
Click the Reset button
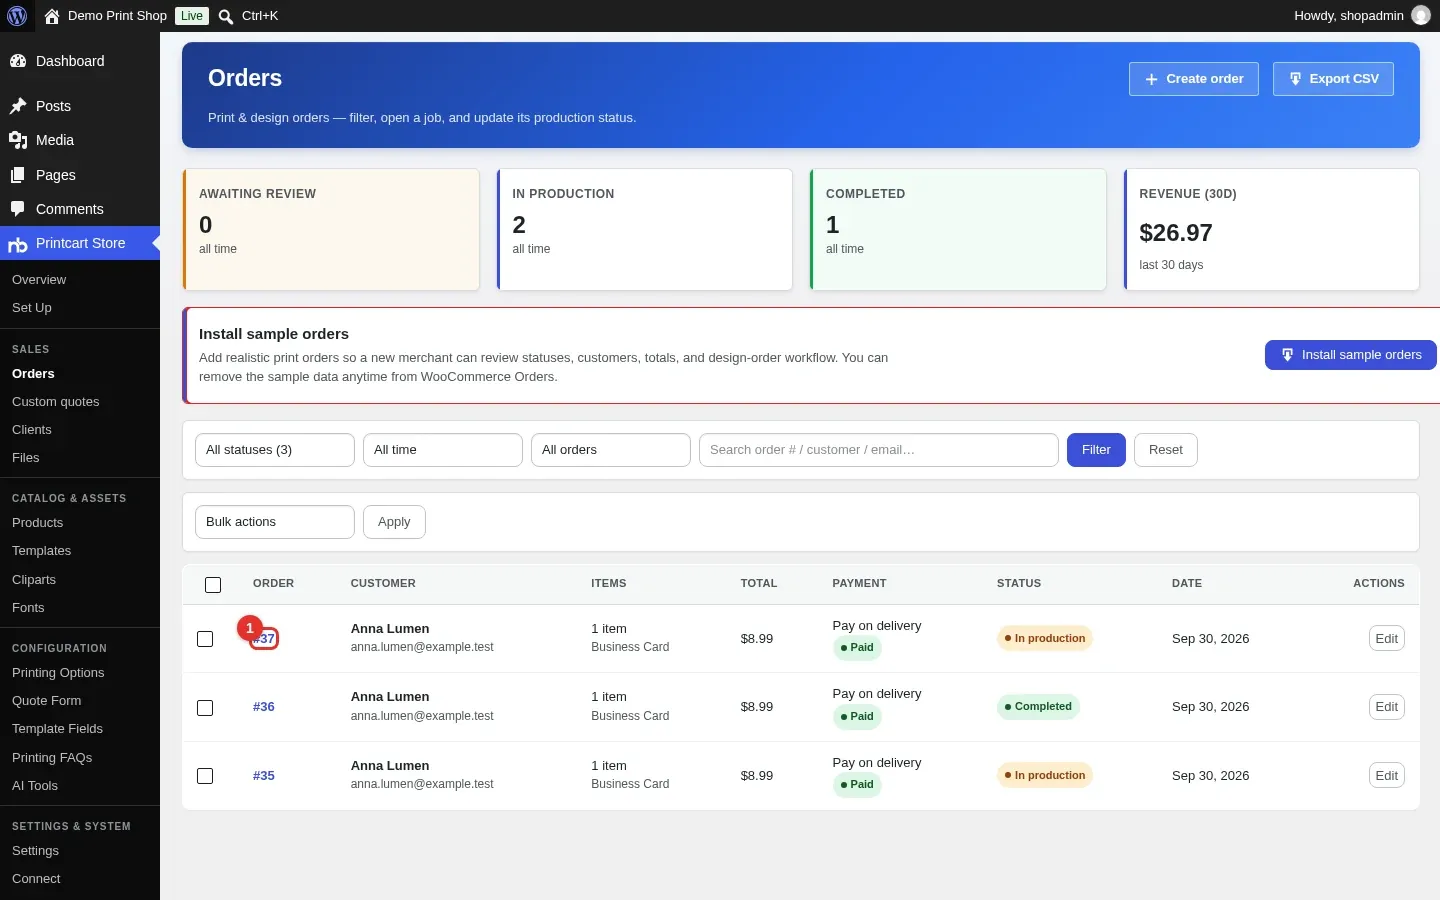click(x=1166, y=450)
